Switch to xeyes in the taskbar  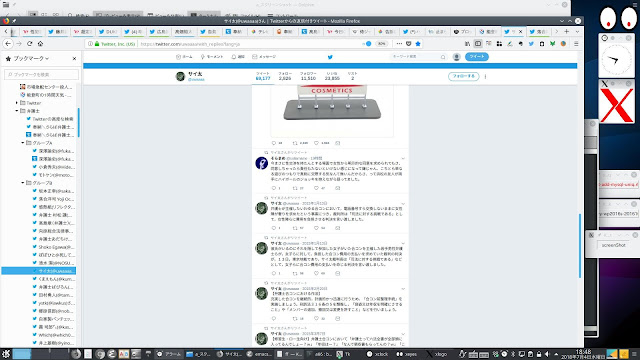pos(407,354)
